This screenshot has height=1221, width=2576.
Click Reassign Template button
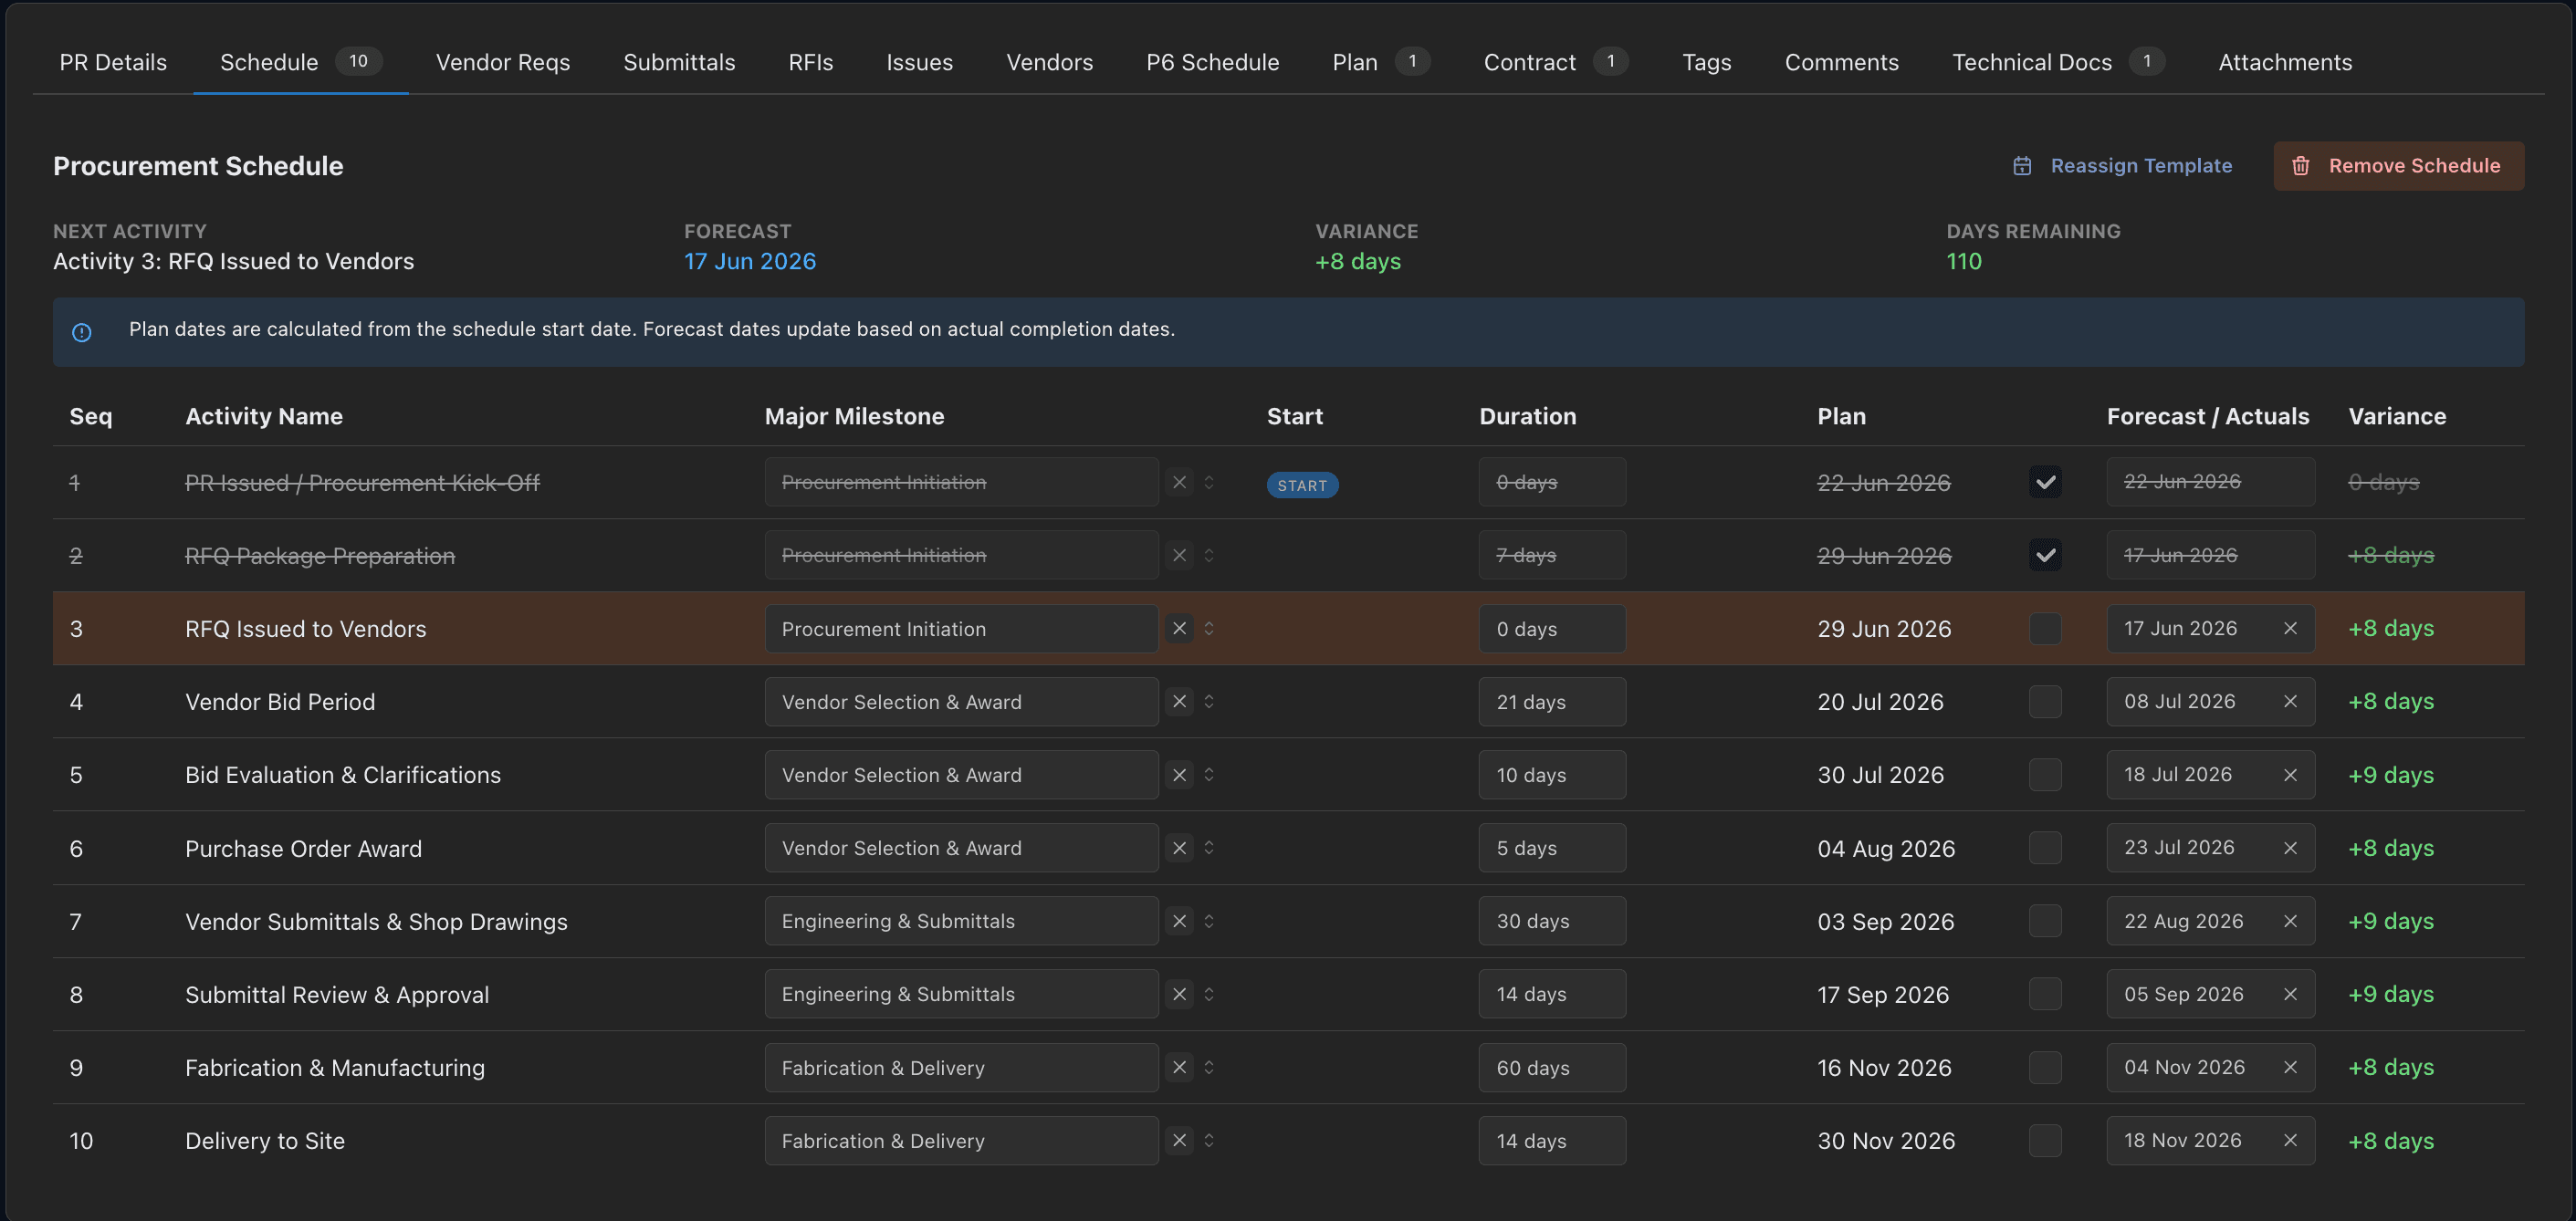(2122, 165)
